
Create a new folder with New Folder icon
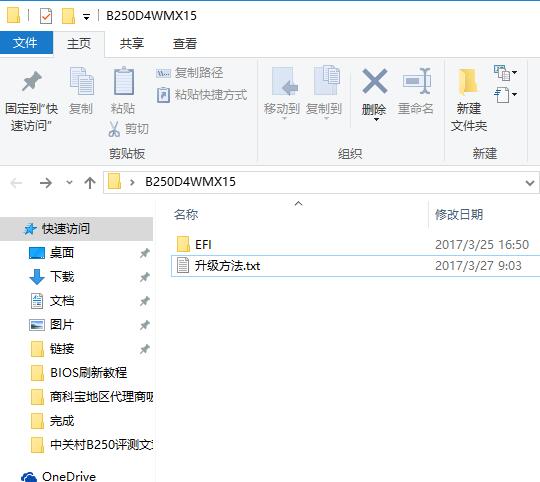point(468,82)
